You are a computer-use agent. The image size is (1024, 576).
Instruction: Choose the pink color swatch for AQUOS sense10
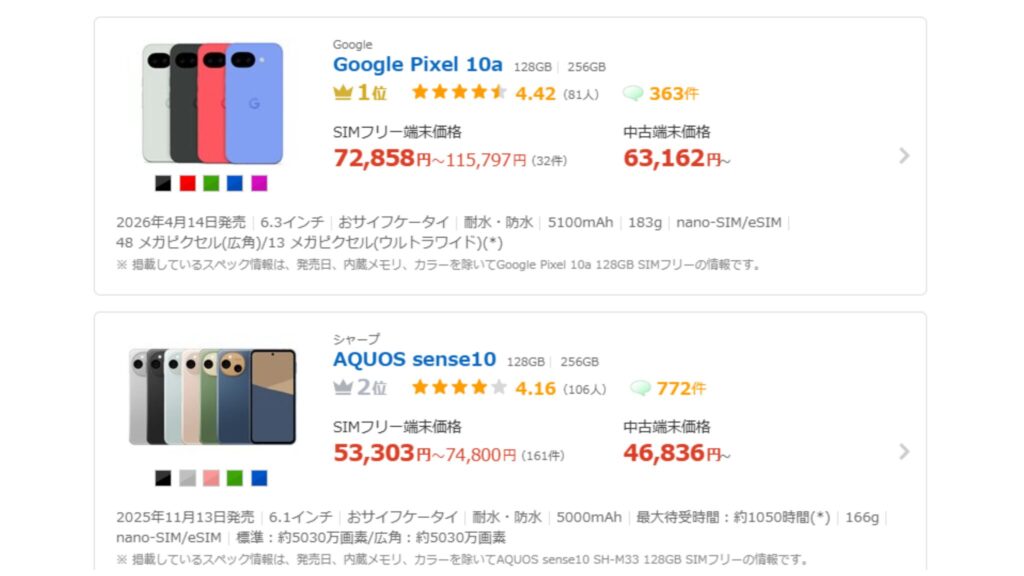pyautogui.click(x=211, y=479)
